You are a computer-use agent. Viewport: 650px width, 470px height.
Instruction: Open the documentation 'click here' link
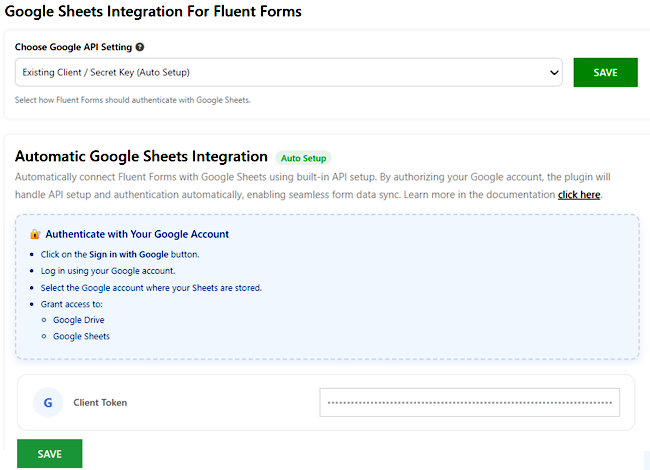click(579, 194)
